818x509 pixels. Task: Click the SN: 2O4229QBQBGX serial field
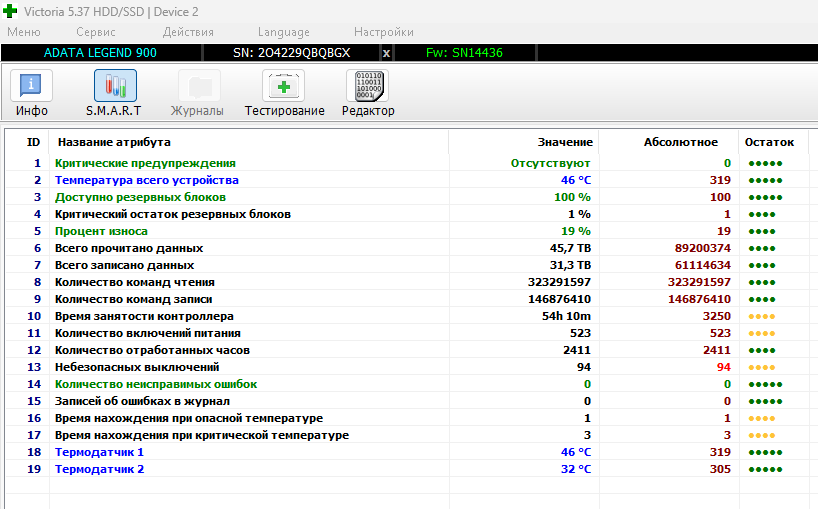click(292, 53)
